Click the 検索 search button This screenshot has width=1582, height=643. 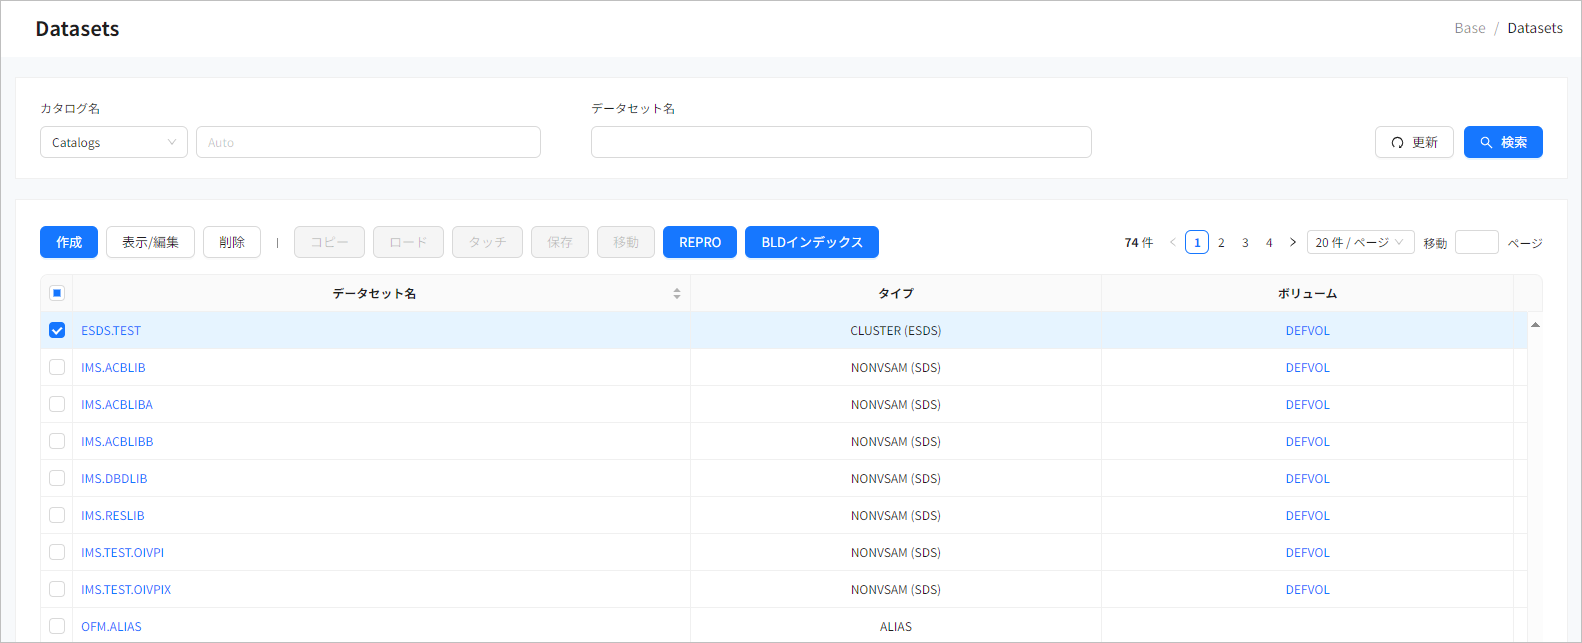click(1503, 142)
